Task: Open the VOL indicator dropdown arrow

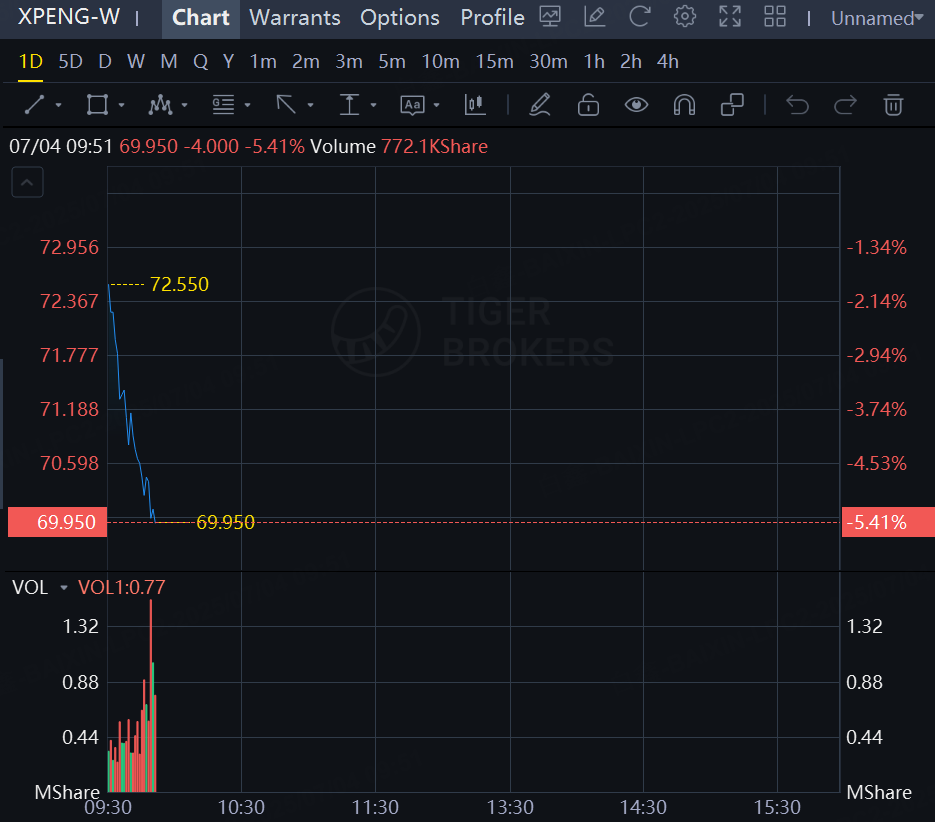Action: [64, 588]
